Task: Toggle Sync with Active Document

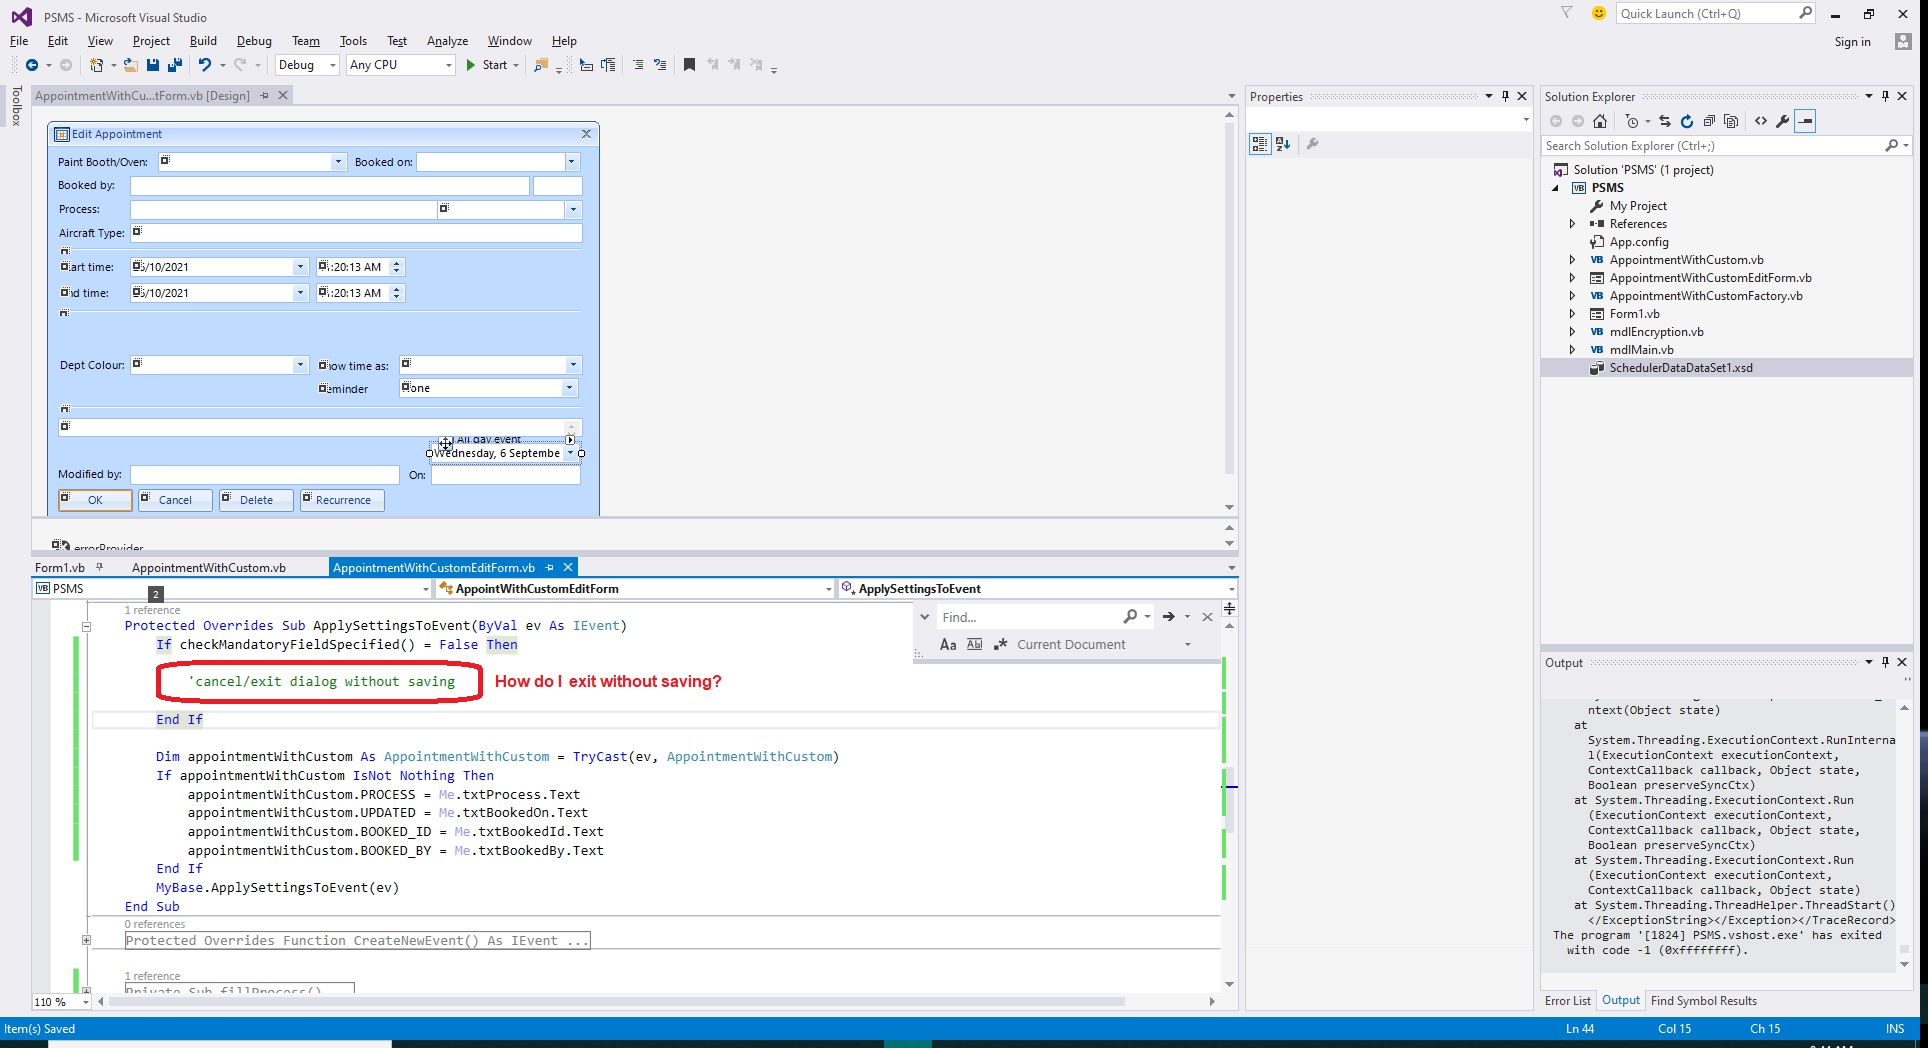Action: [1665, 121]
